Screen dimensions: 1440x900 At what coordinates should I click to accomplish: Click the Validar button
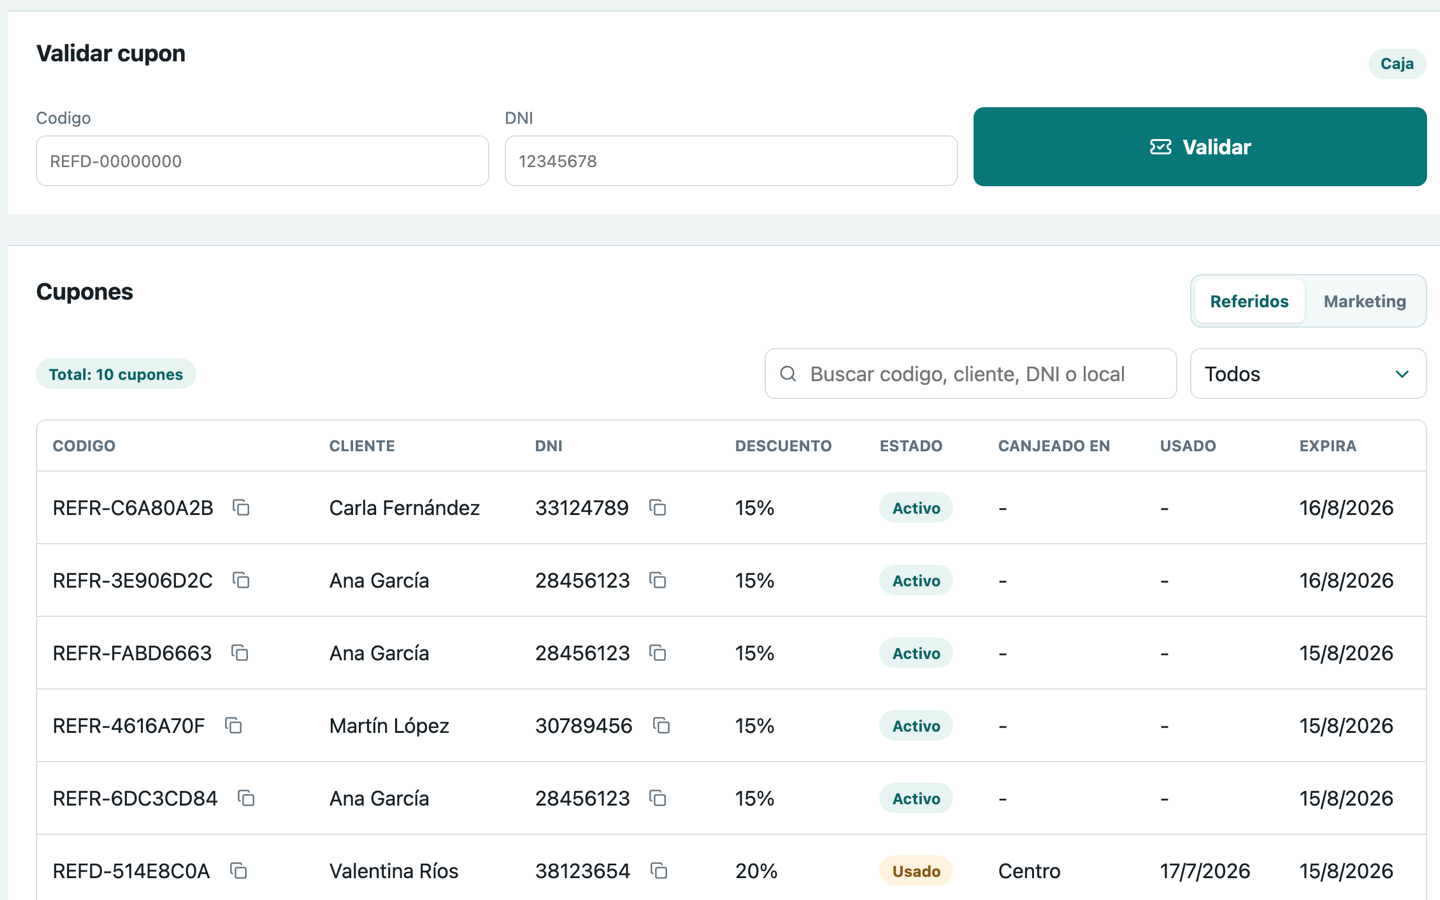pos(1200,147)
